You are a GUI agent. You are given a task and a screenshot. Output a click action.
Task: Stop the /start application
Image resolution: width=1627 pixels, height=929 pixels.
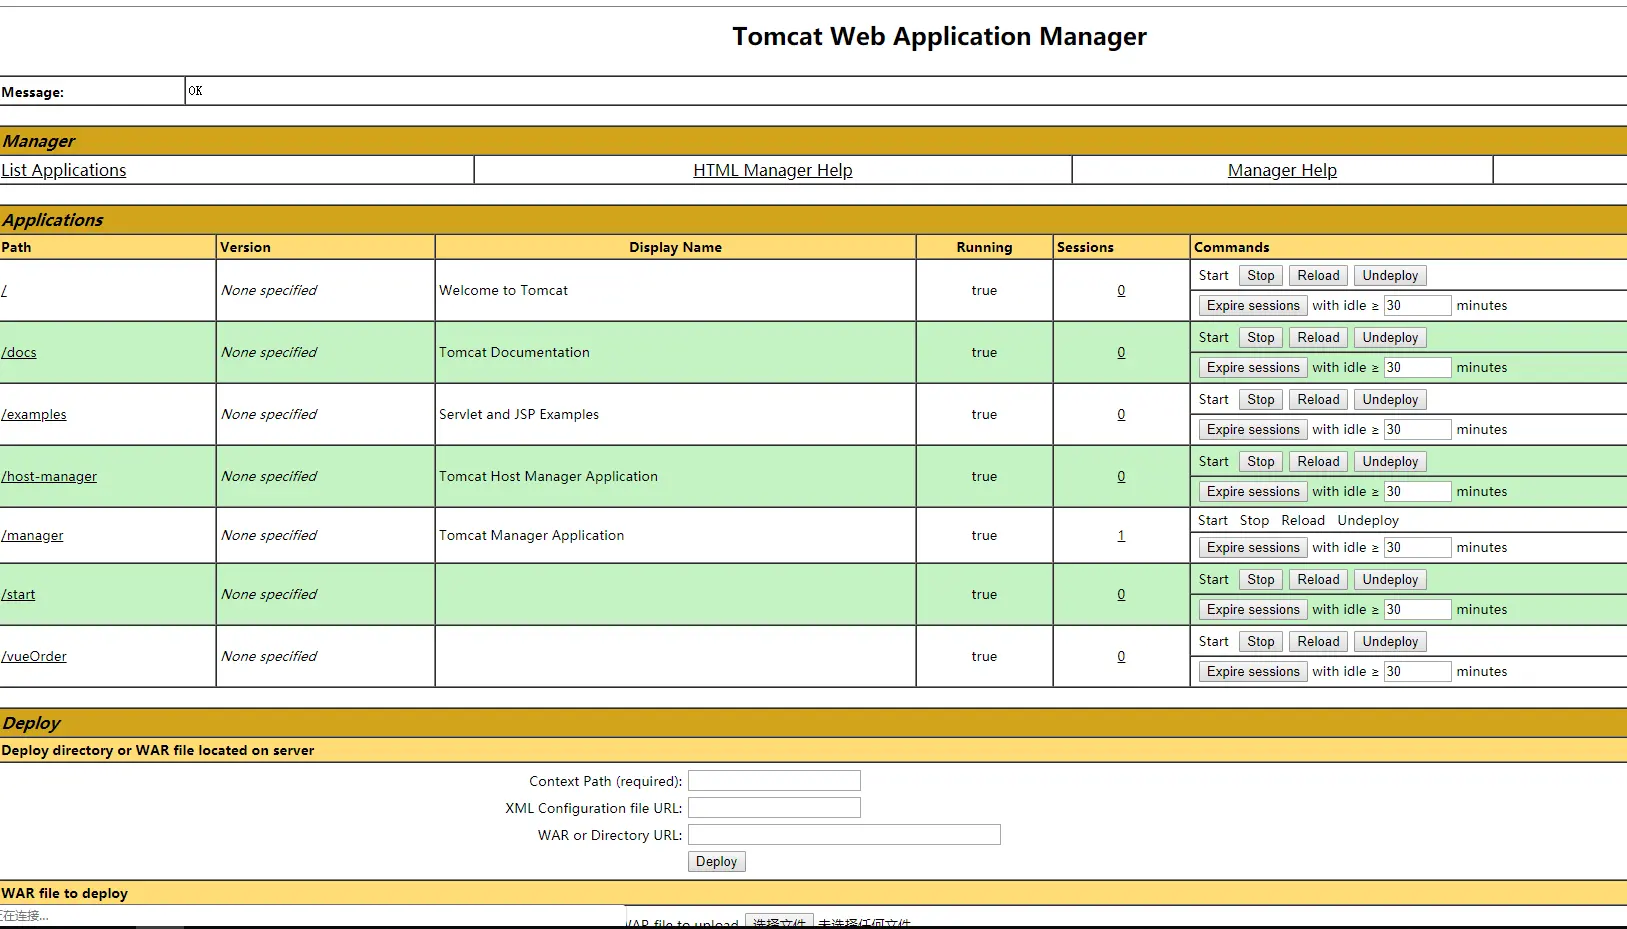tap(1261, 580)
